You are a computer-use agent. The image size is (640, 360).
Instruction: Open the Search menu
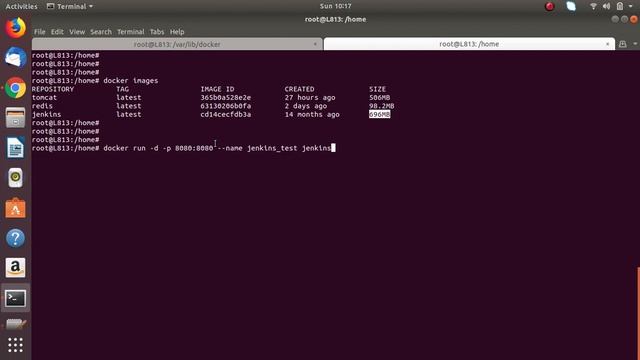(x=101, y=32)
